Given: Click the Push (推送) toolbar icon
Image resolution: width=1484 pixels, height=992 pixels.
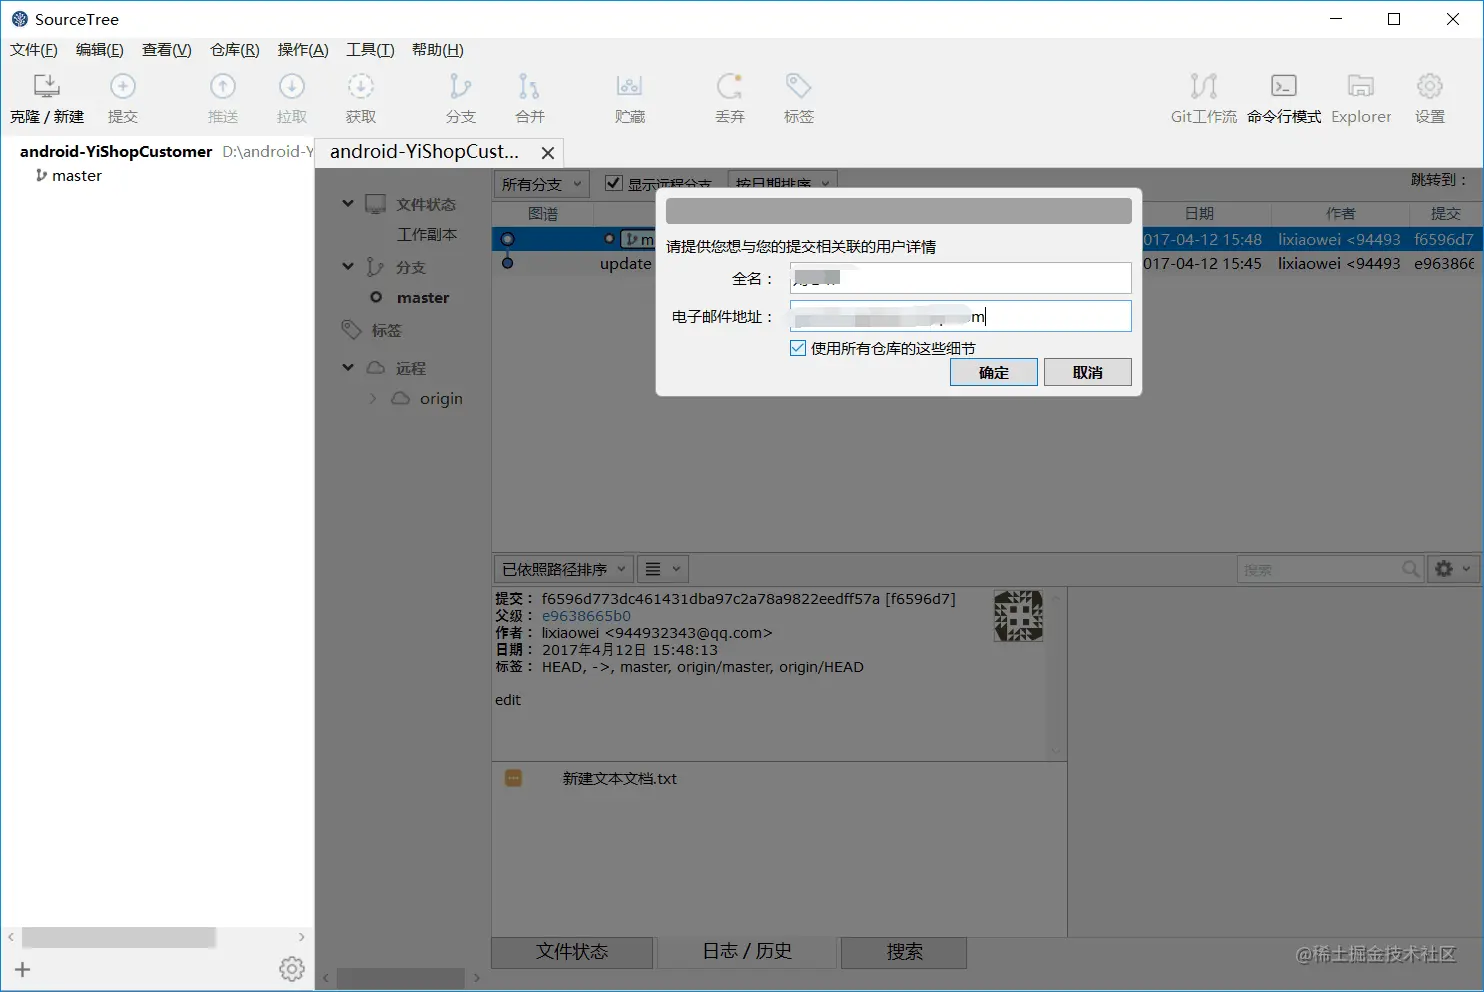Looking at the screenshot, I should (x=223, y=86).
